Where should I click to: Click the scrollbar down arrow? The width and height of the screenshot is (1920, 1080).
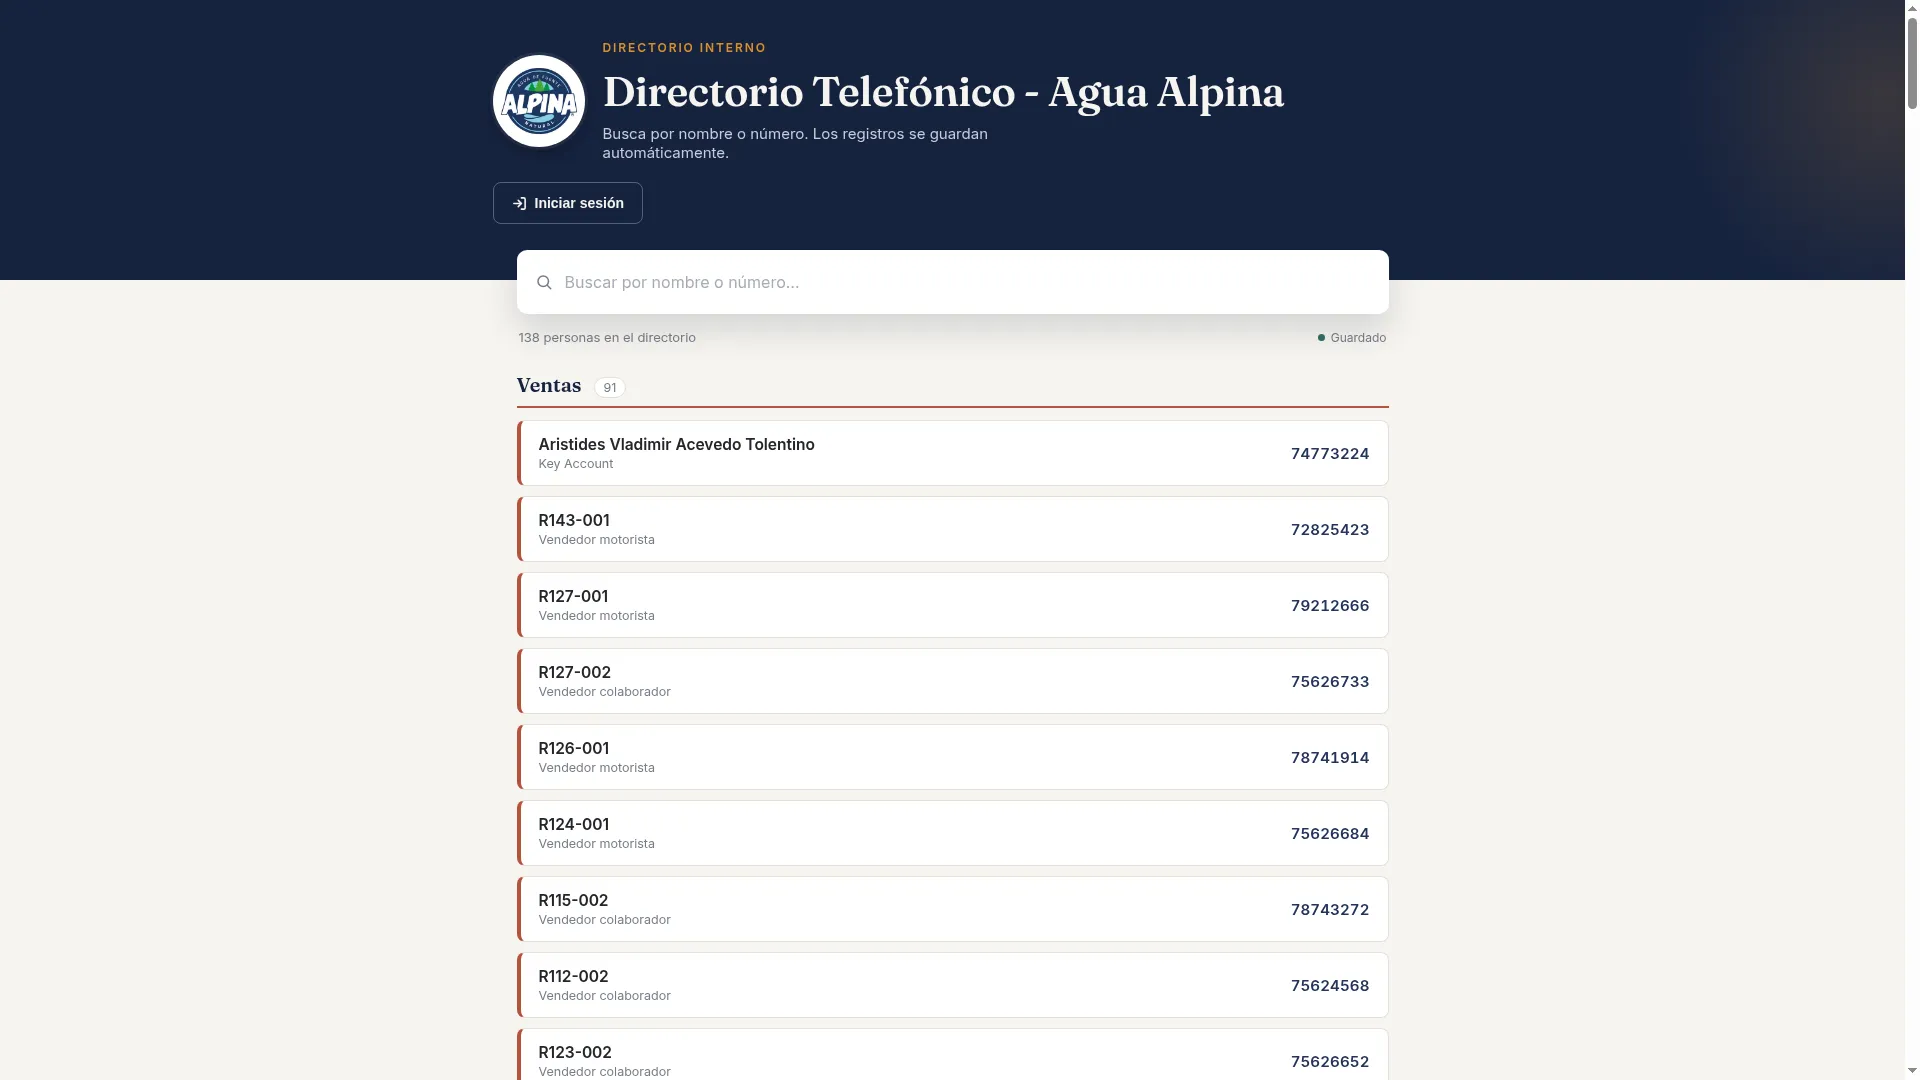coord(1912,1072)
